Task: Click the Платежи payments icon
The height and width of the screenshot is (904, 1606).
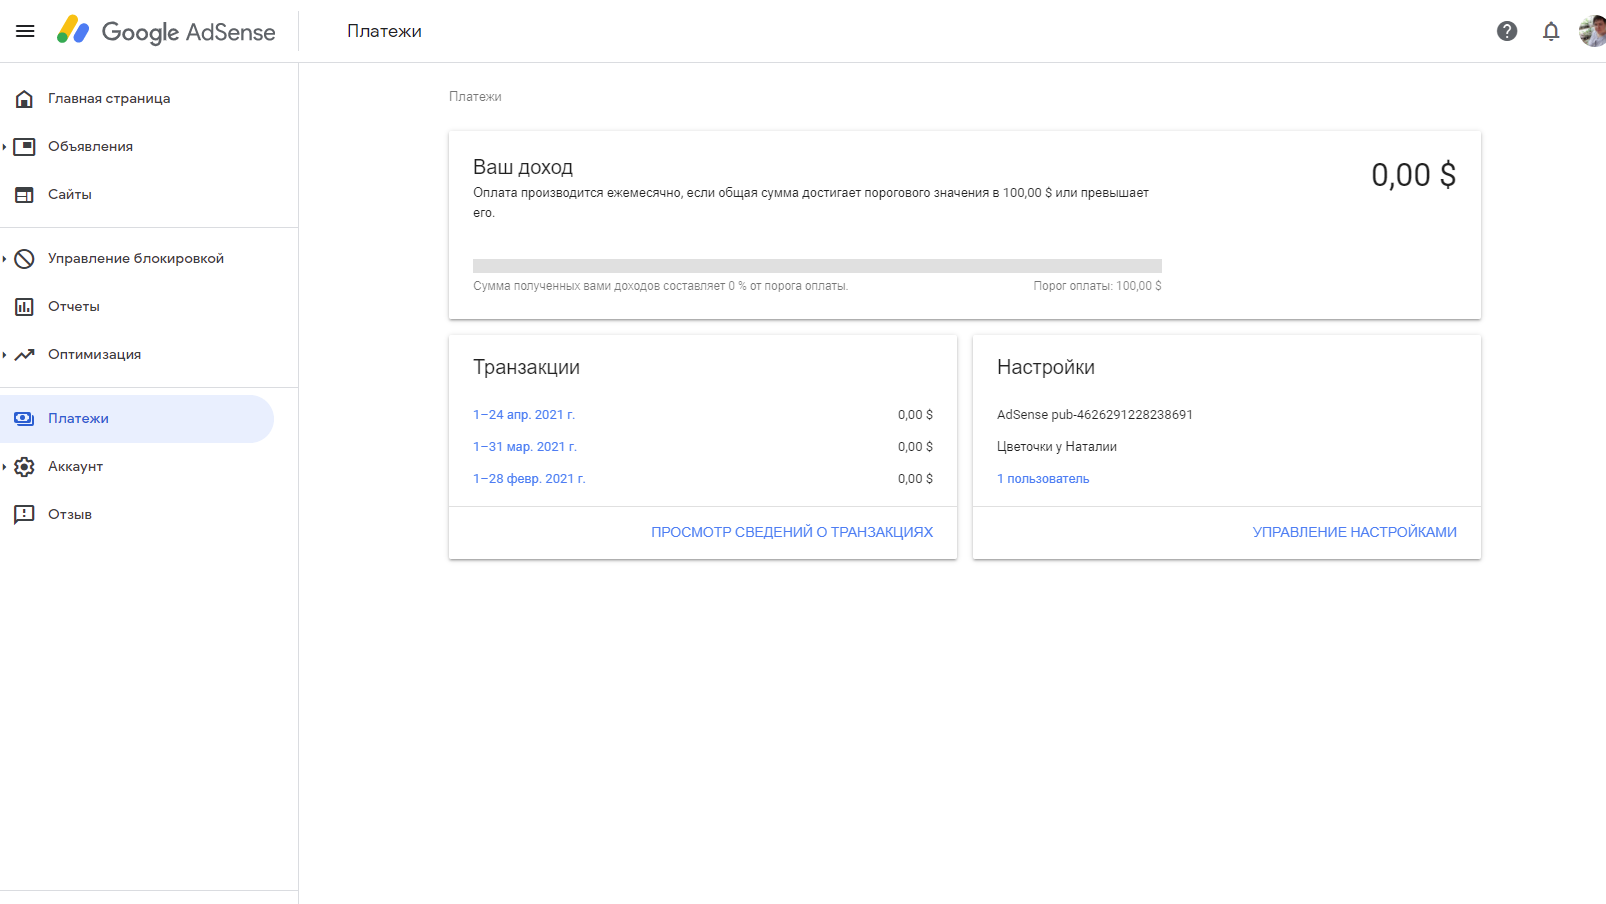Action: tap(25, 419)
